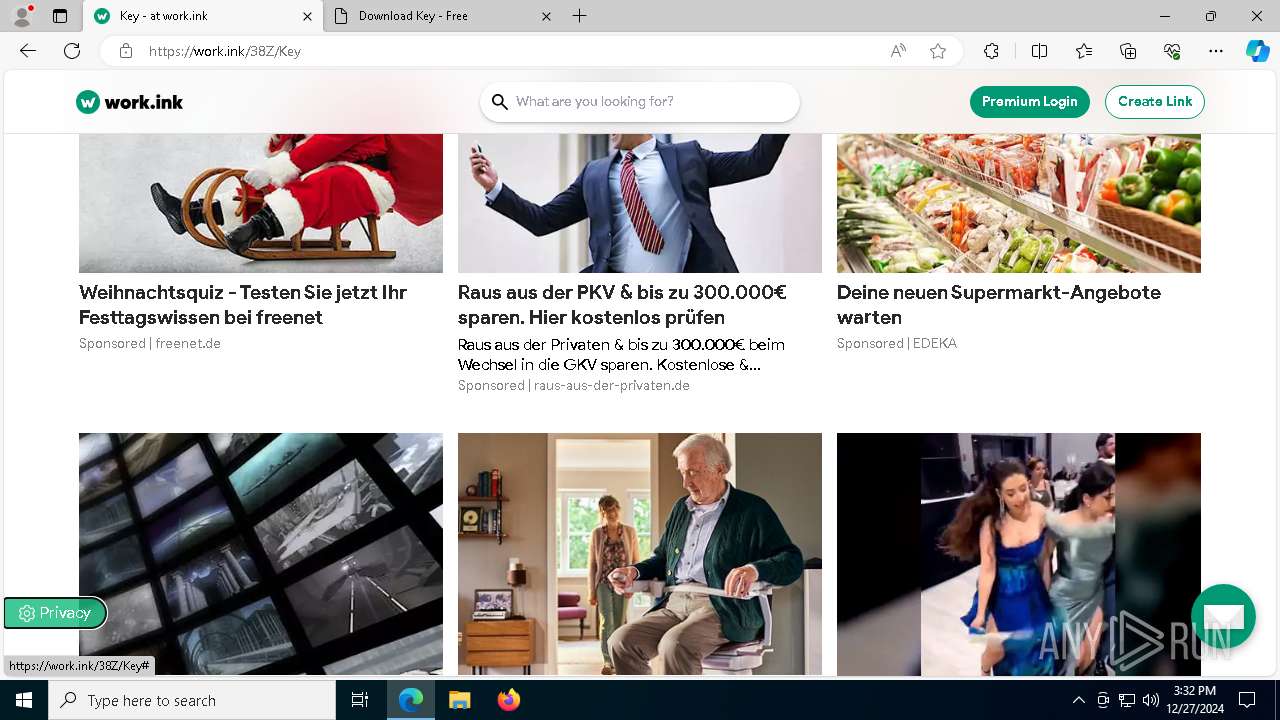Open the Privacy settings button
The width and height of the screenshot is (1280, 720).
(x=55, y=613)
